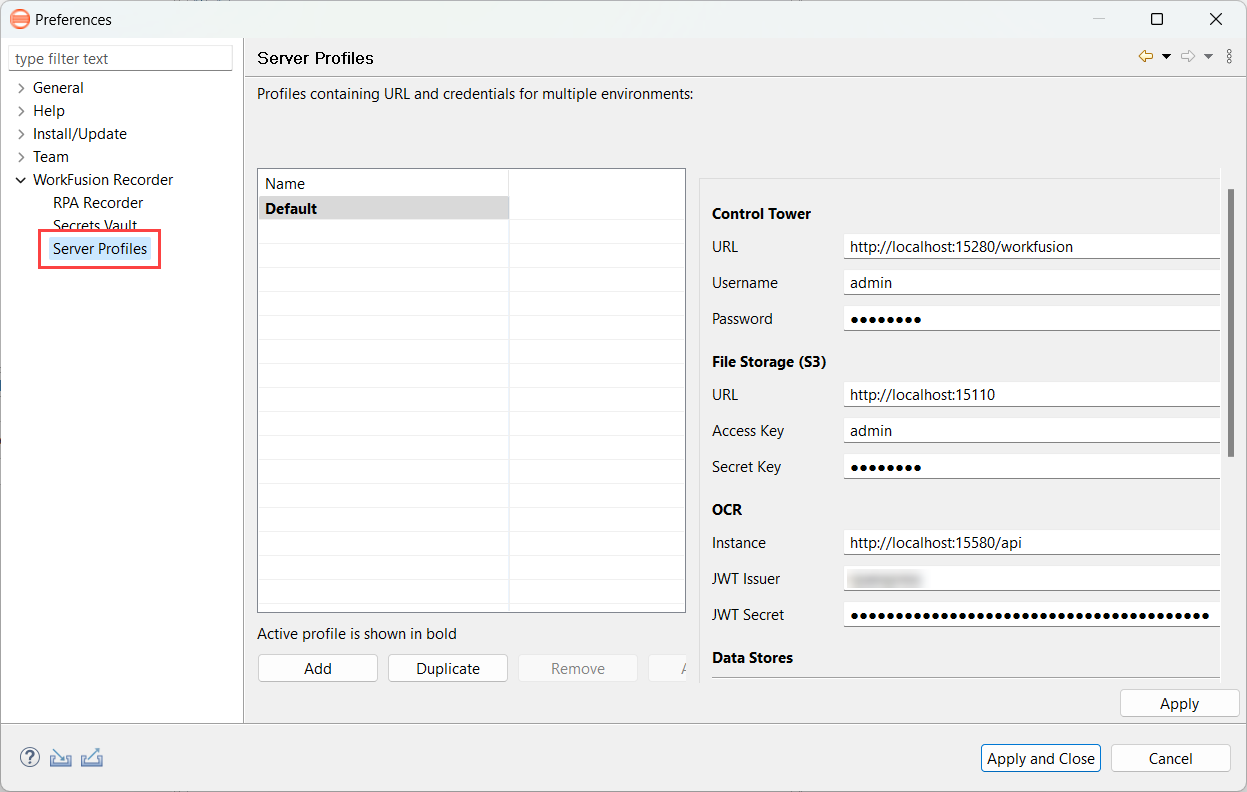Click the Name column header
This screenshot has width=1247, height=792.
tap(384, 184)
